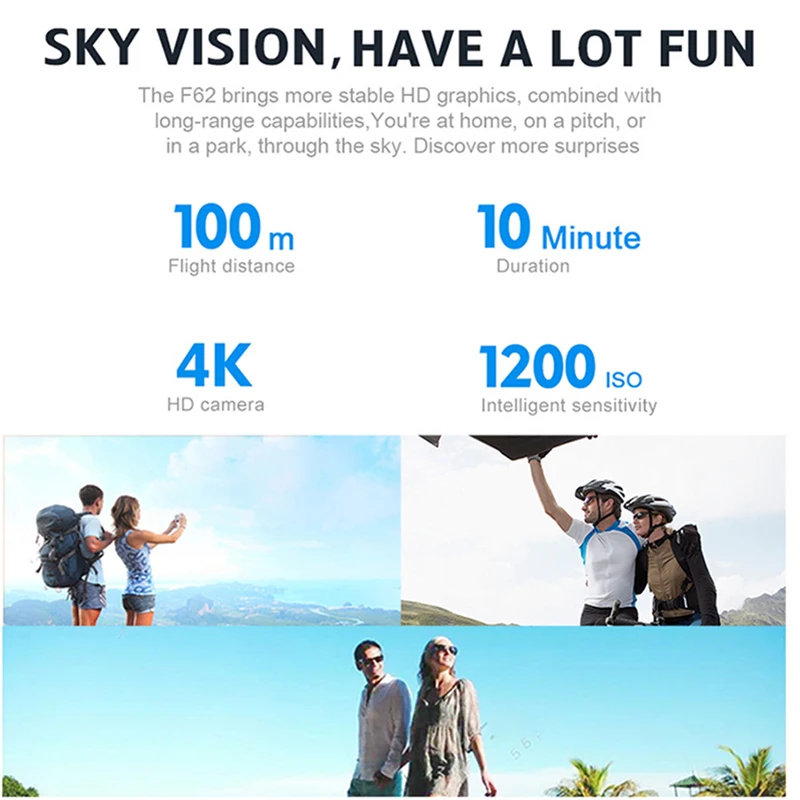The width and height of the screenshot is (800, 800).
Task: Click the white cycling helmet
Action: pyautogui.click(x=600, y=490)
